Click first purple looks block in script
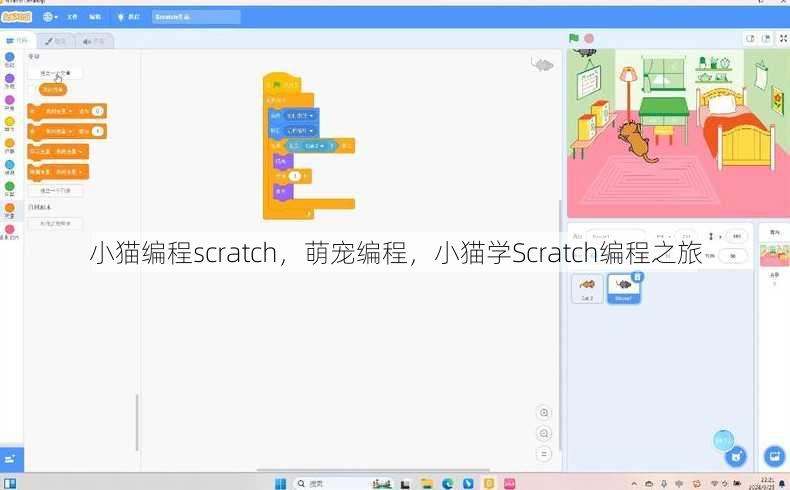790x490 pixels. 283,161
